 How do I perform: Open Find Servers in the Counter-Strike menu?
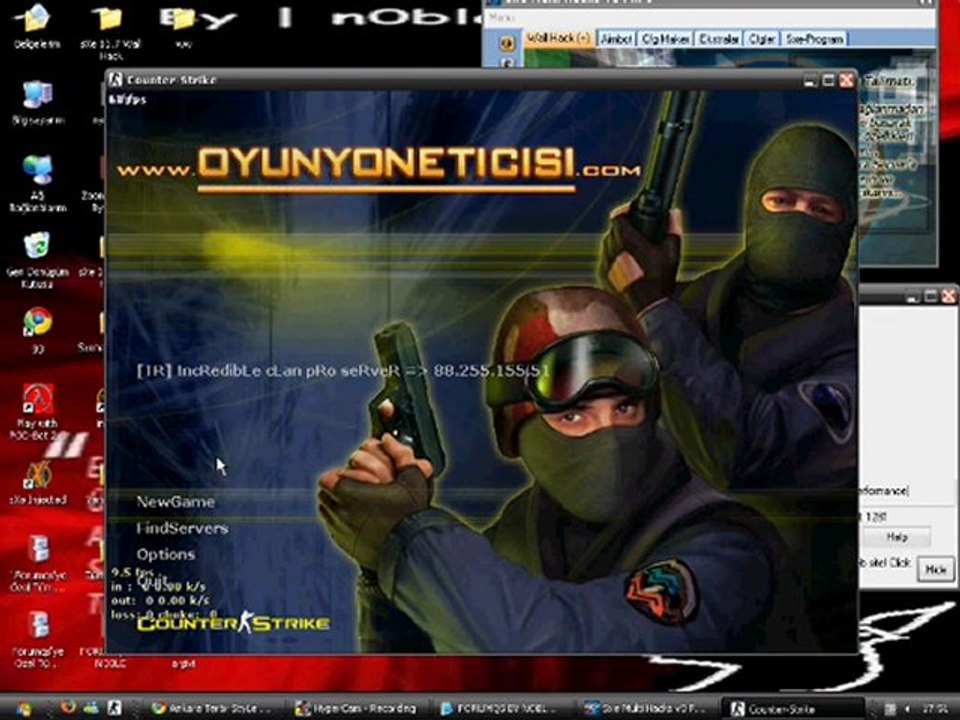coord(182,528)
